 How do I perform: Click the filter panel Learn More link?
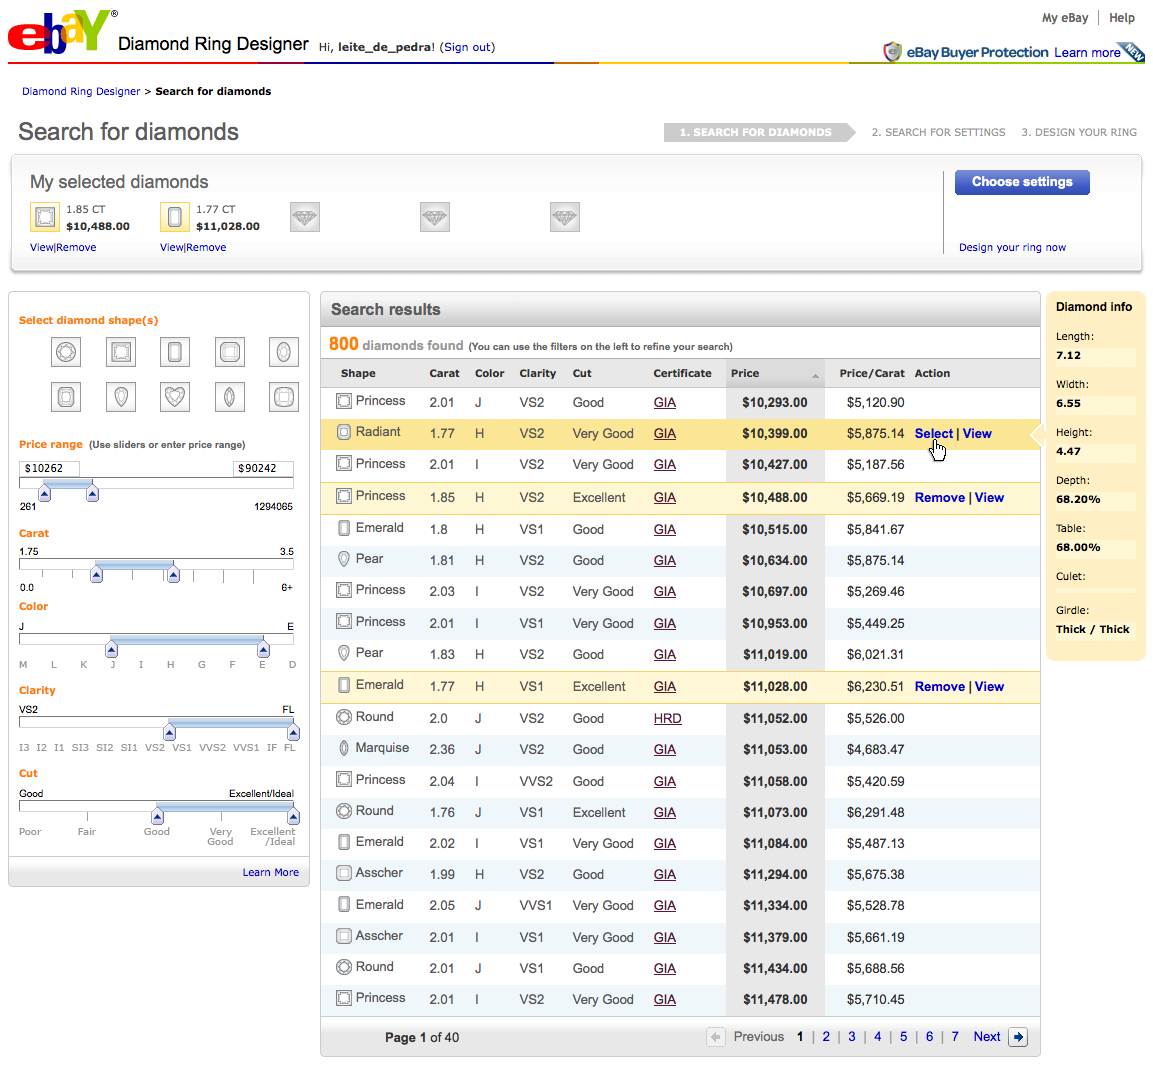[271, 872]
